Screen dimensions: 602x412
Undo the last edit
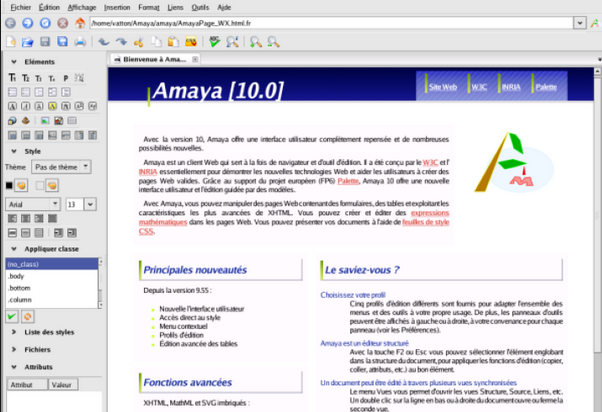(104, 41)
